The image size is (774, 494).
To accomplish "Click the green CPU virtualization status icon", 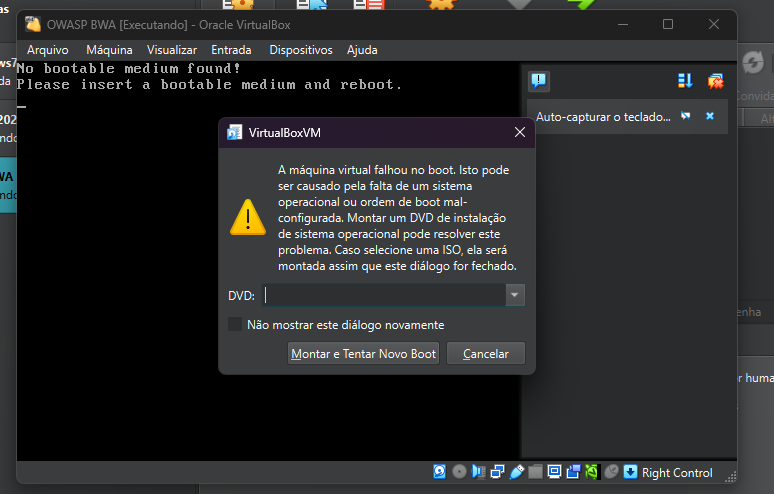I will [591, 472].
